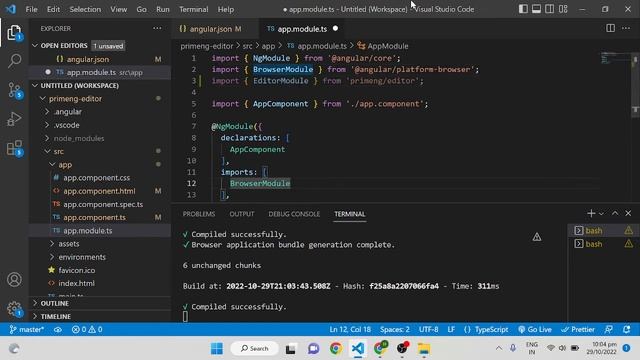Open the taskbar Search box
Image resolution: width=640 pixels, height=360 pixels.
[x=255, y=349]
